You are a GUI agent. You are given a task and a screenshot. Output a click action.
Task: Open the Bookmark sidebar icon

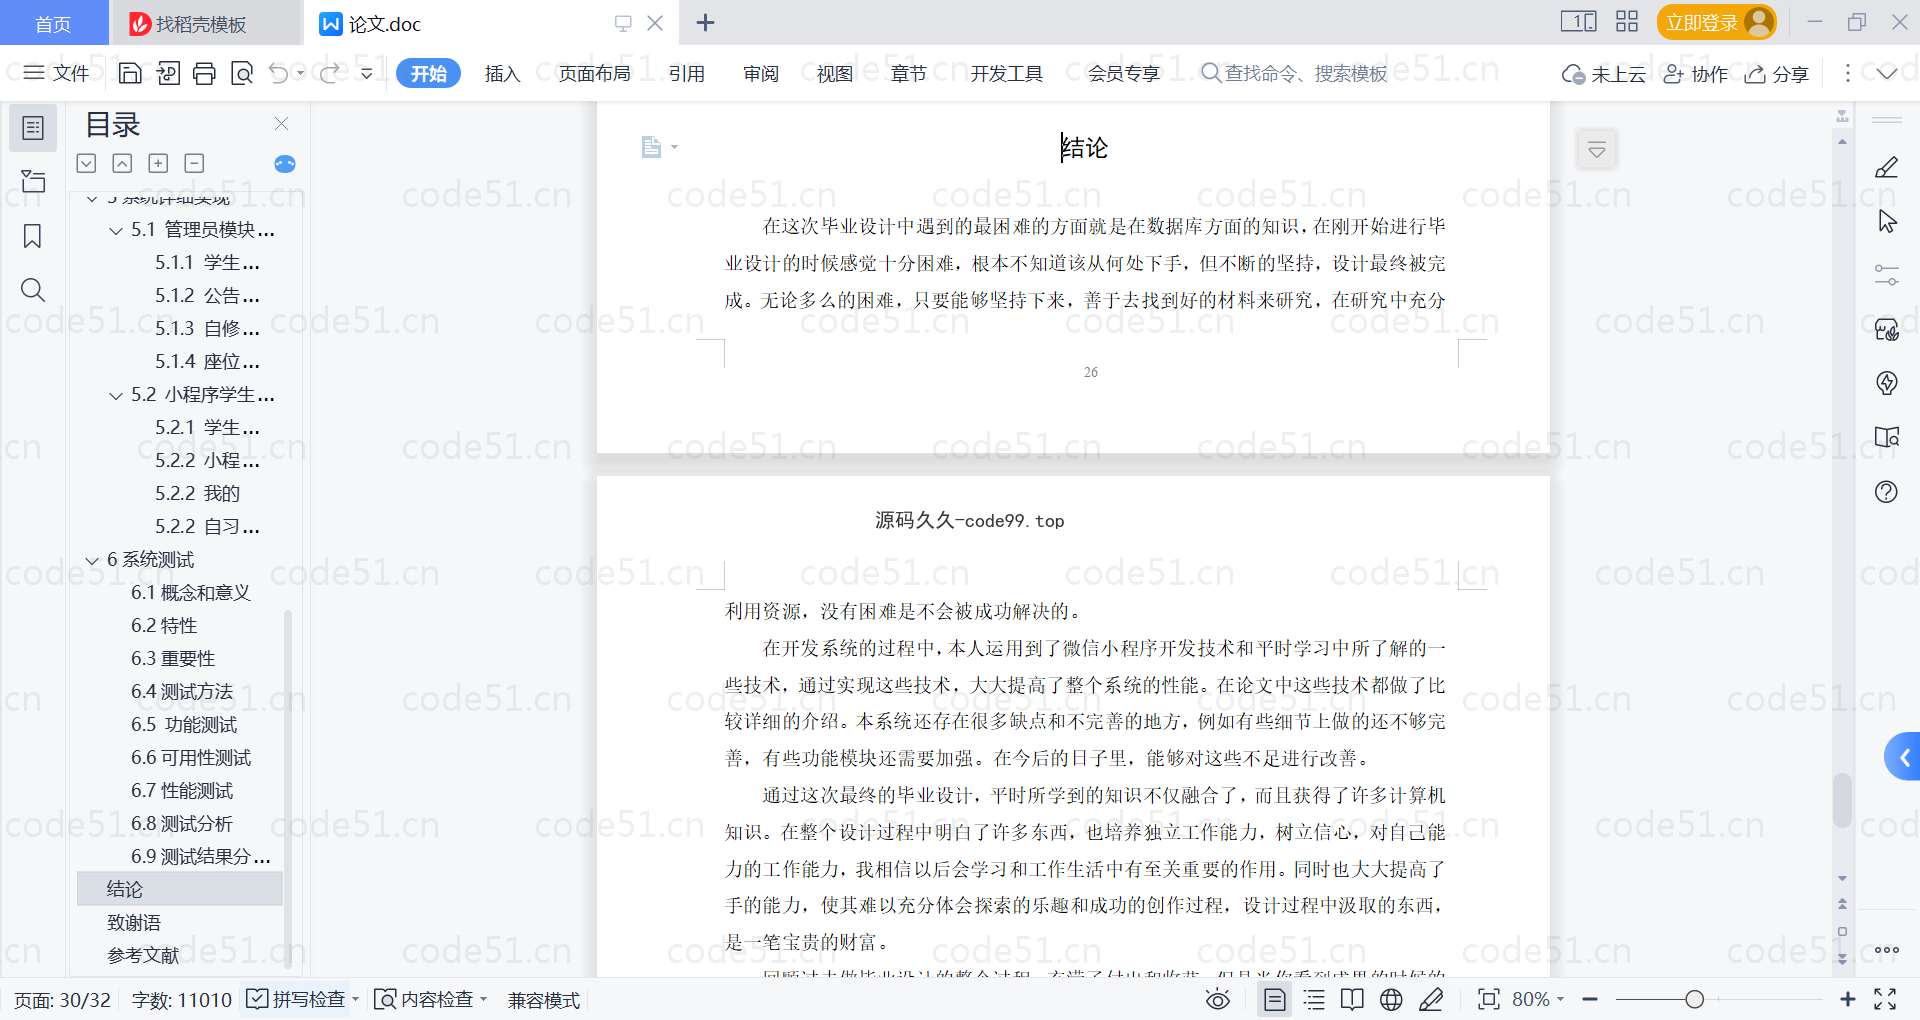[33, 236]
